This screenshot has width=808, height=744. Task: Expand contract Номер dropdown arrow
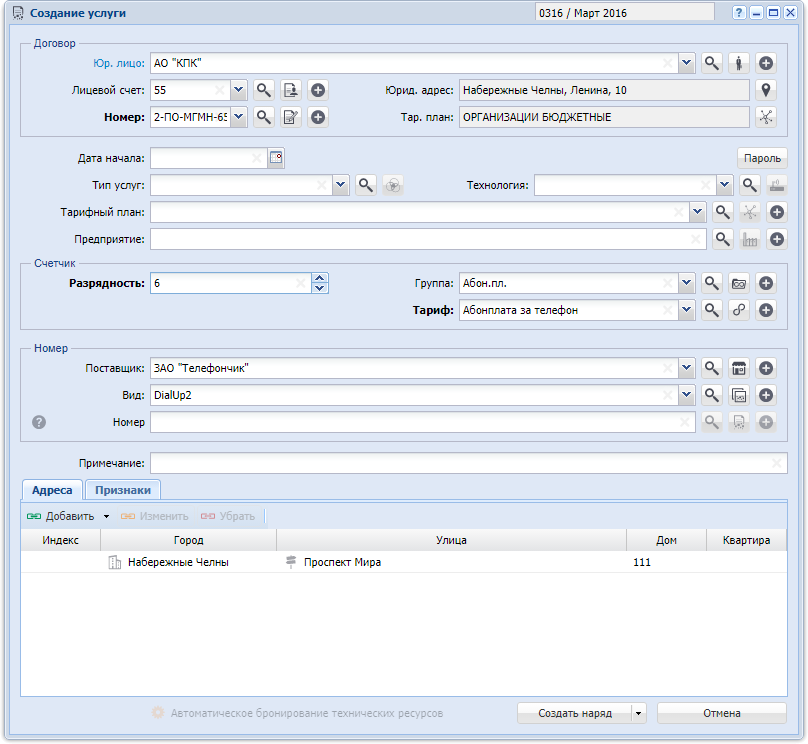[x=238, y=117]
